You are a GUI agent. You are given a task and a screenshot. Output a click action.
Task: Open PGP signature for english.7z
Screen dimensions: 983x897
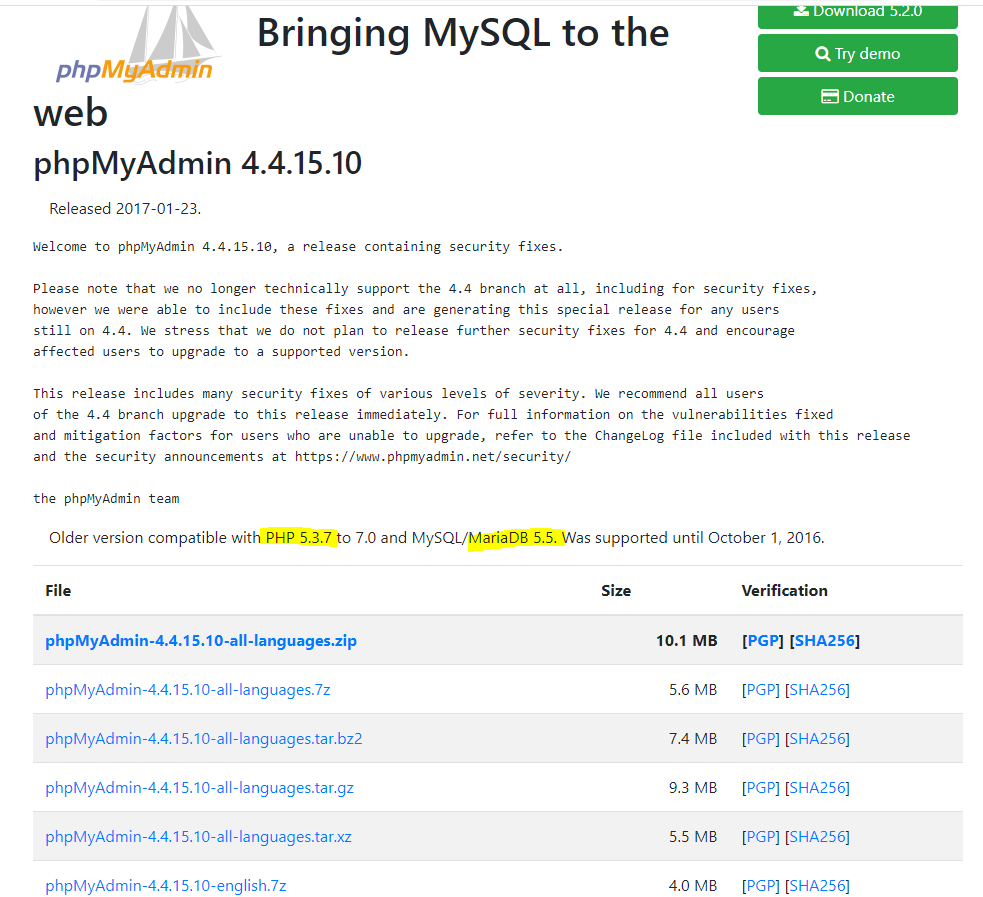[x=760, y=885]
